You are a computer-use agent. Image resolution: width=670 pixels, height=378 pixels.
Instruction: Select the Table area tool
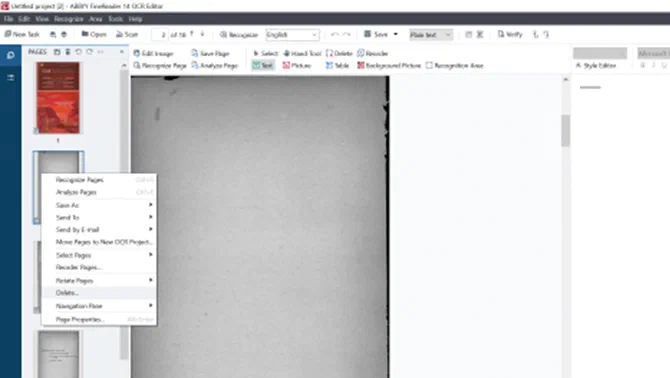coord(338,65)
